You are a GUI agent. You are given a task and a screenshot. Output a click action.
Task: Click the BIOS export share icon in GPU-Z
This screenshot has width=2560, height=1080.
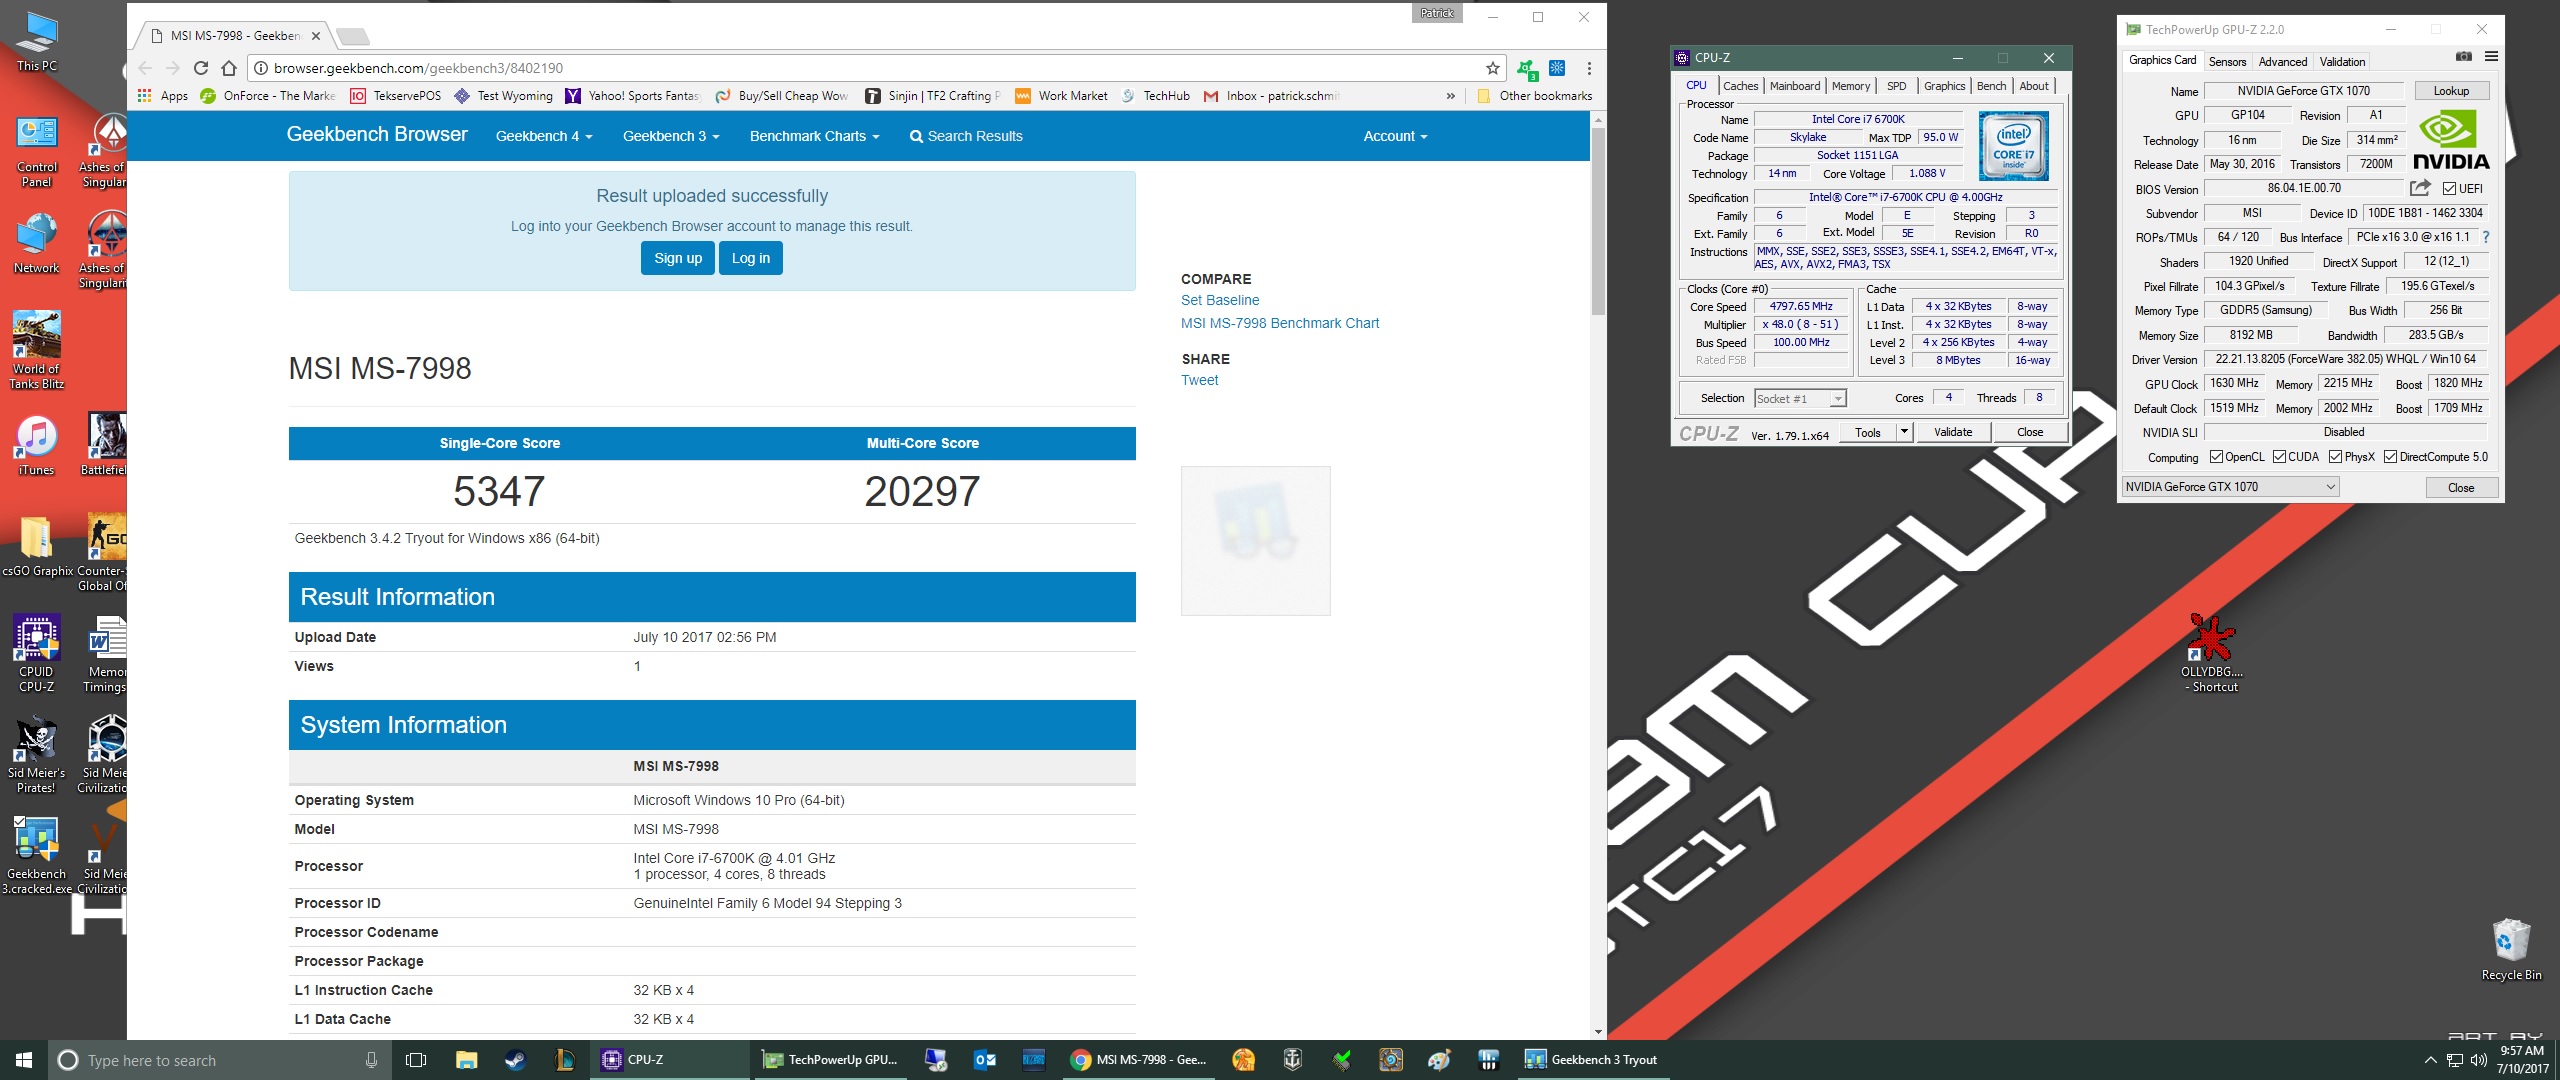pyautogui.click(x=2420, y=188)
